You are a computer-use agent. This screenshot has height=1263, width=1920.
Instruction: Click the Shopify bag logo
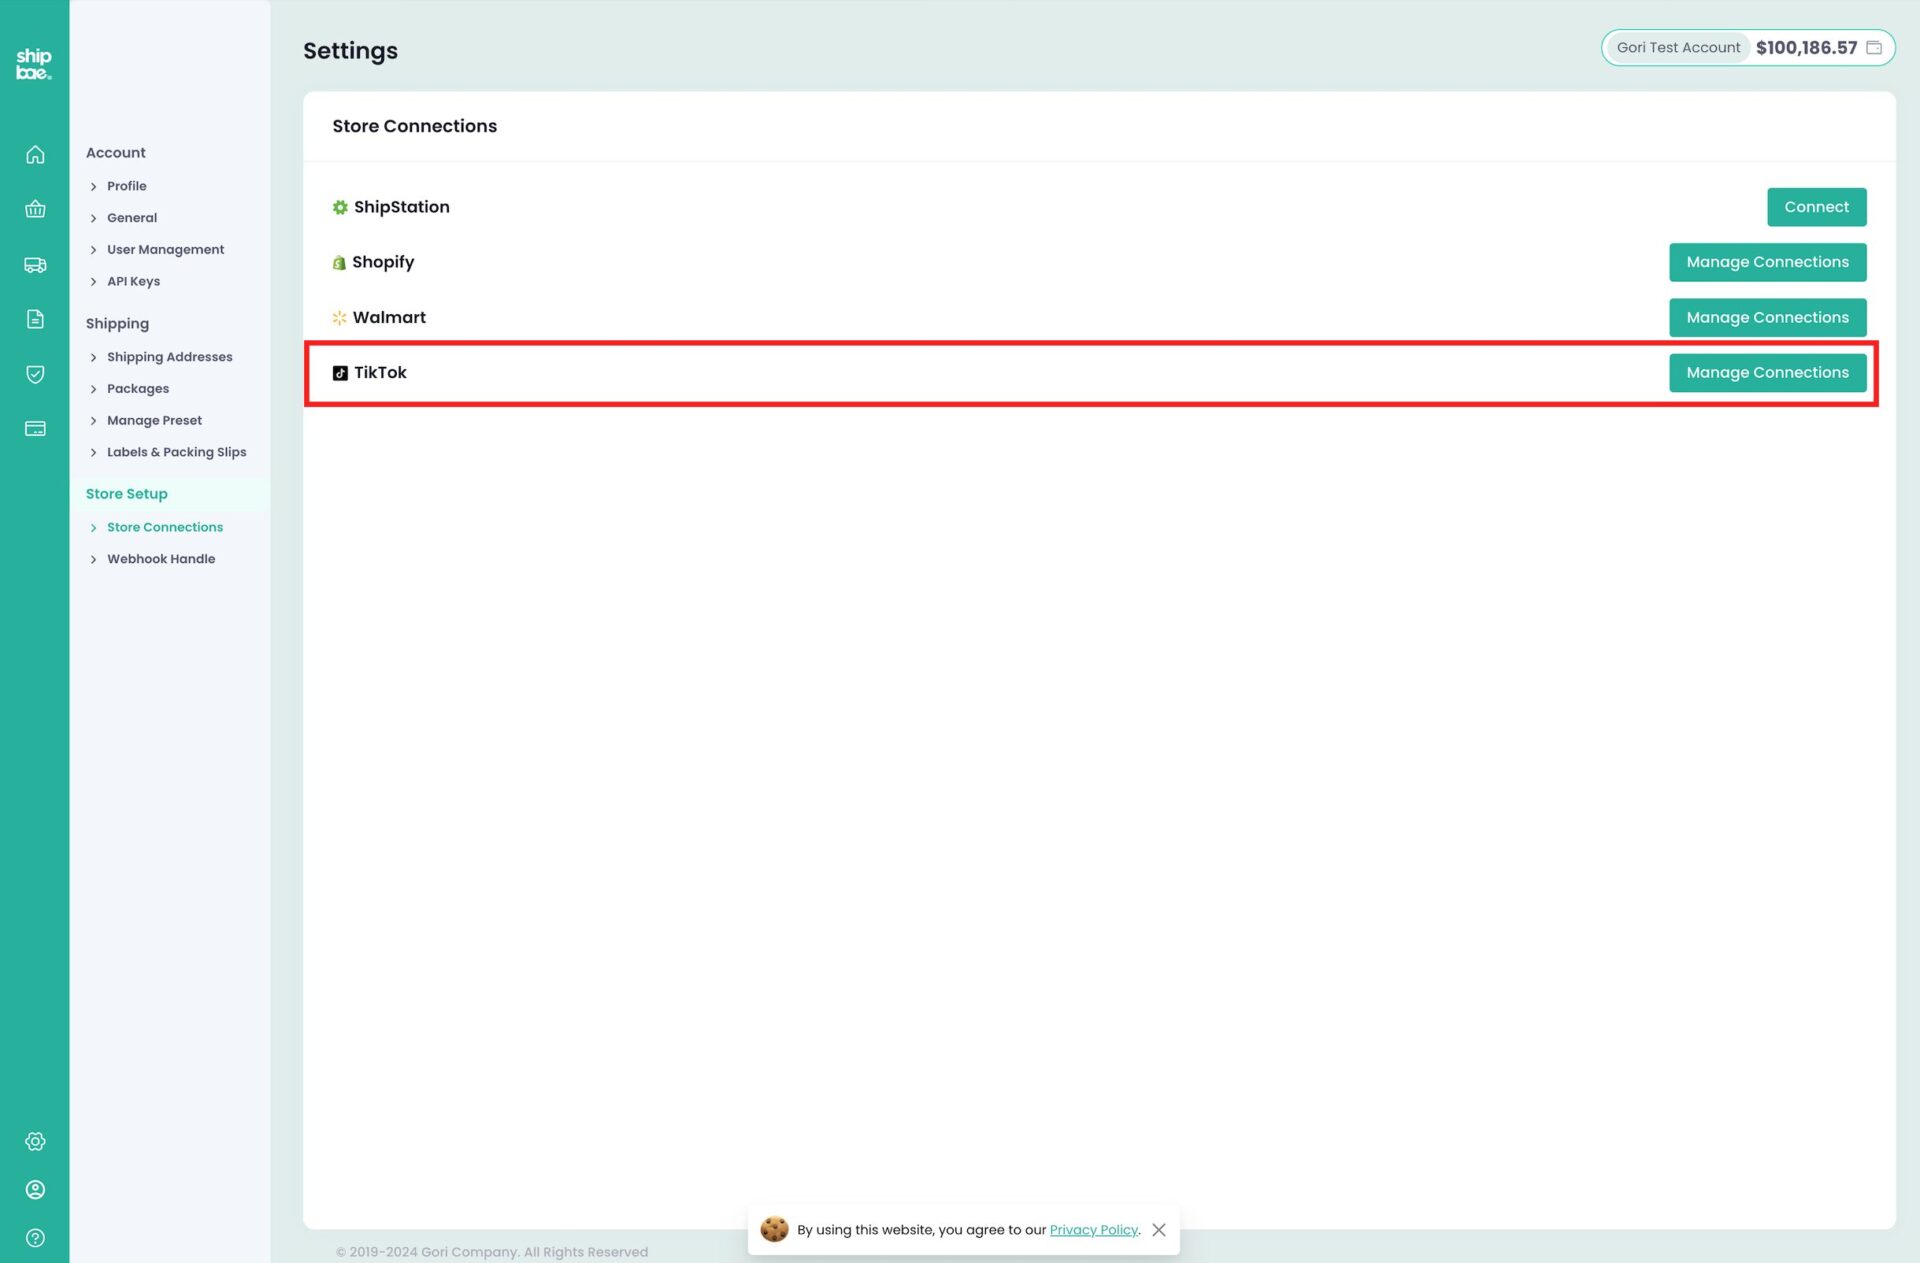[x=339, y=263]
